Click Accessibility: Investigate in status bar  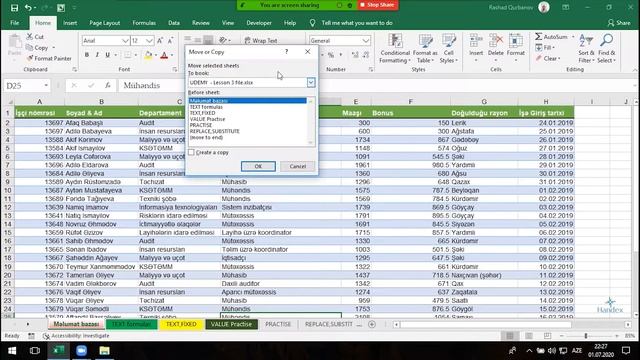coord(76,336)
